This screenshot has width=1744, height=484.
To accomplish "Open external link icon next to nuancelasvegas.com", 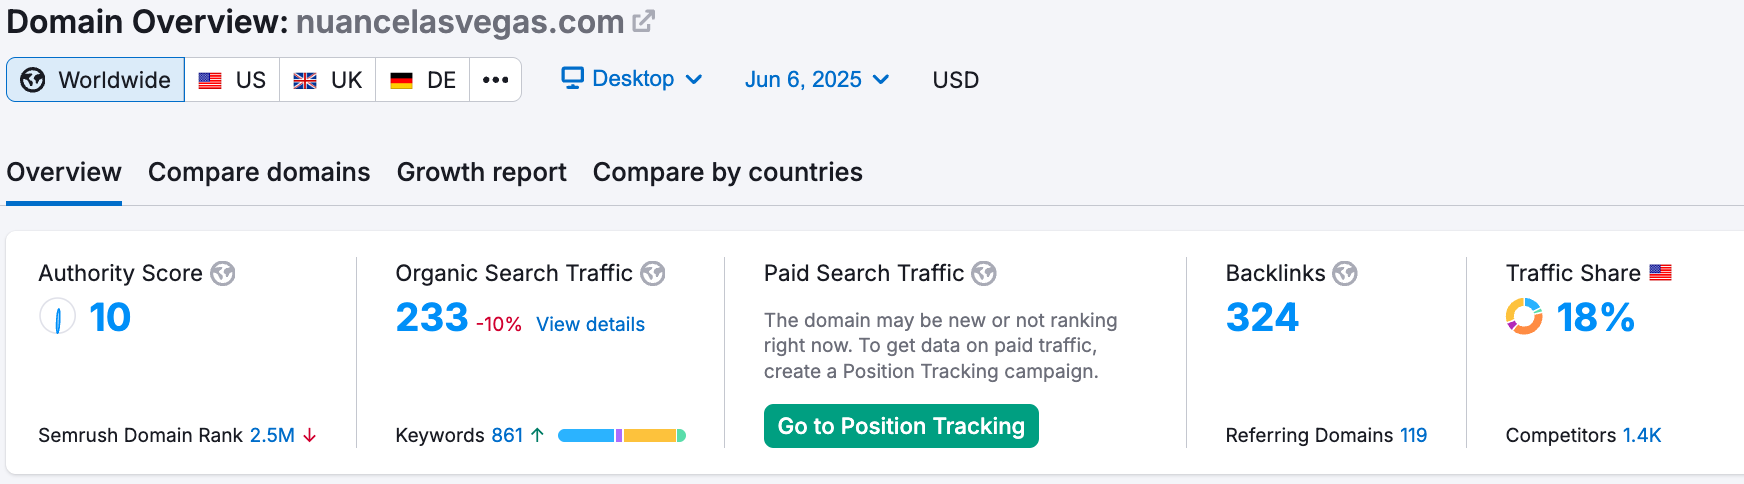I will (644, 21).
